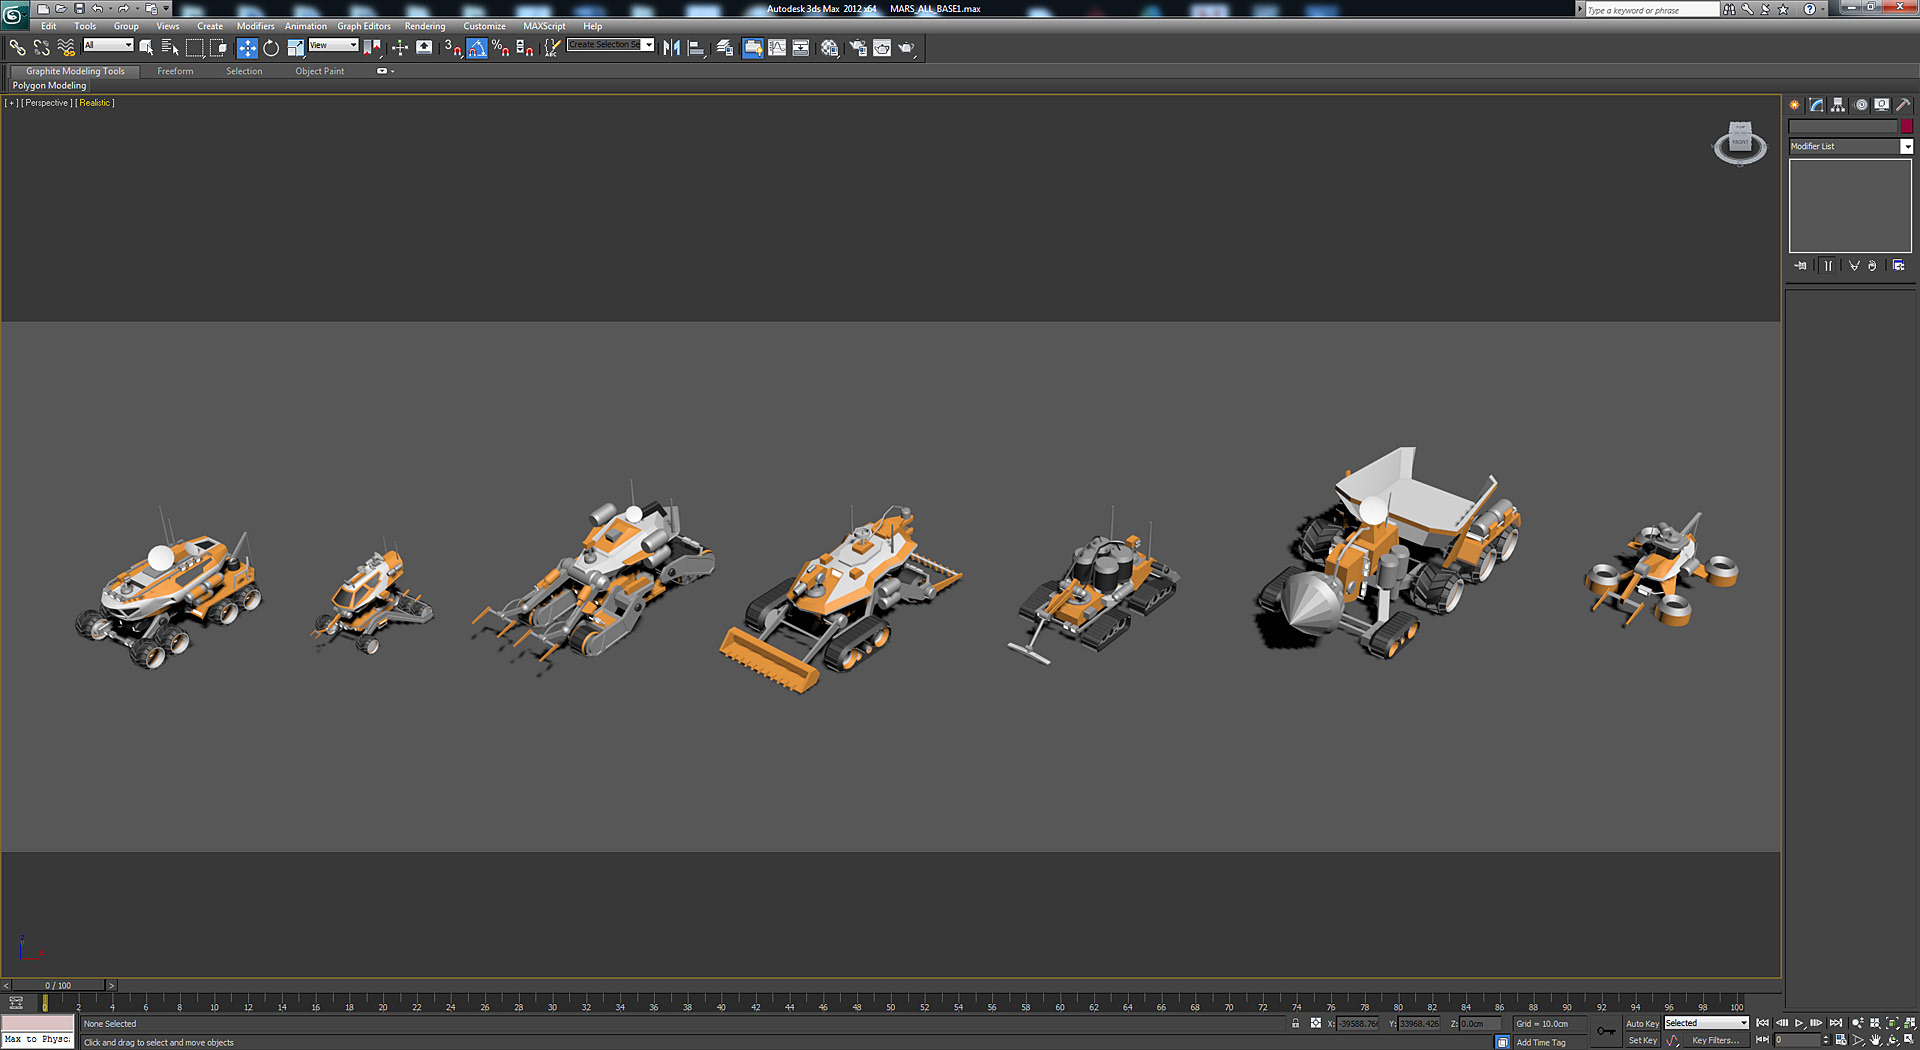Select the Select and Move tool
Viewport: 1920px width, 1050px height.
247,47
